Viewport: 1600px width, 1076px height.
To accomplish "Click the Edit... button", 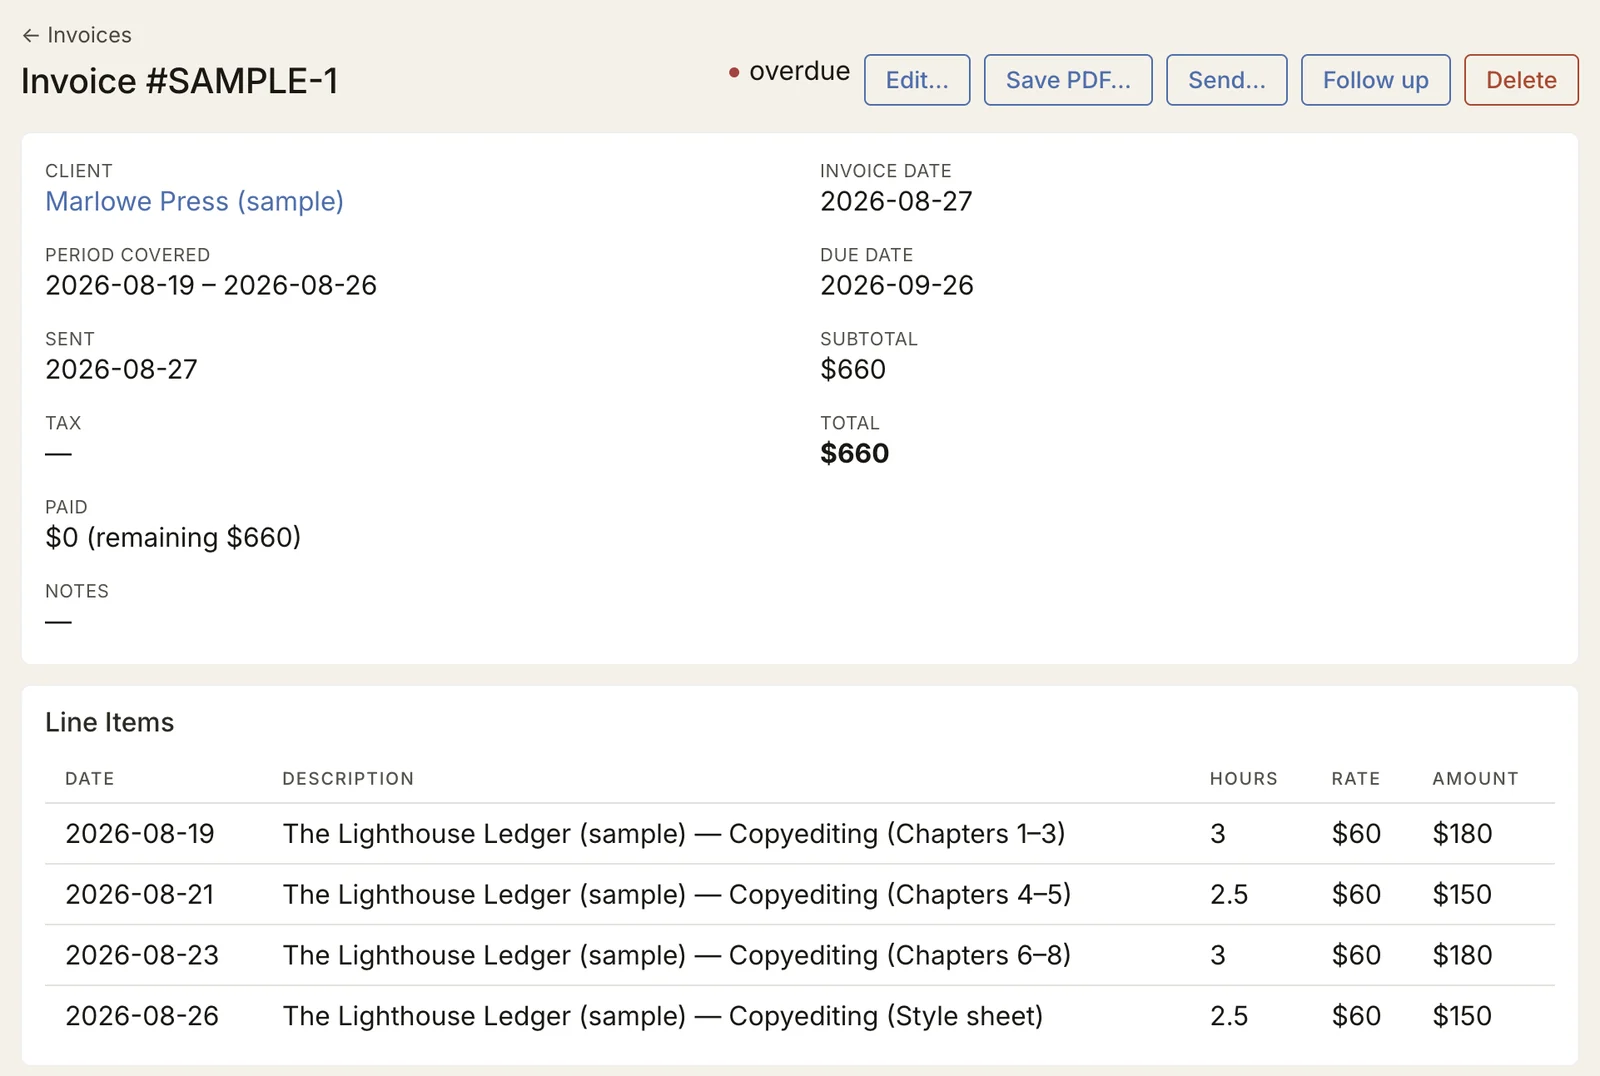I will coord(917,80).
